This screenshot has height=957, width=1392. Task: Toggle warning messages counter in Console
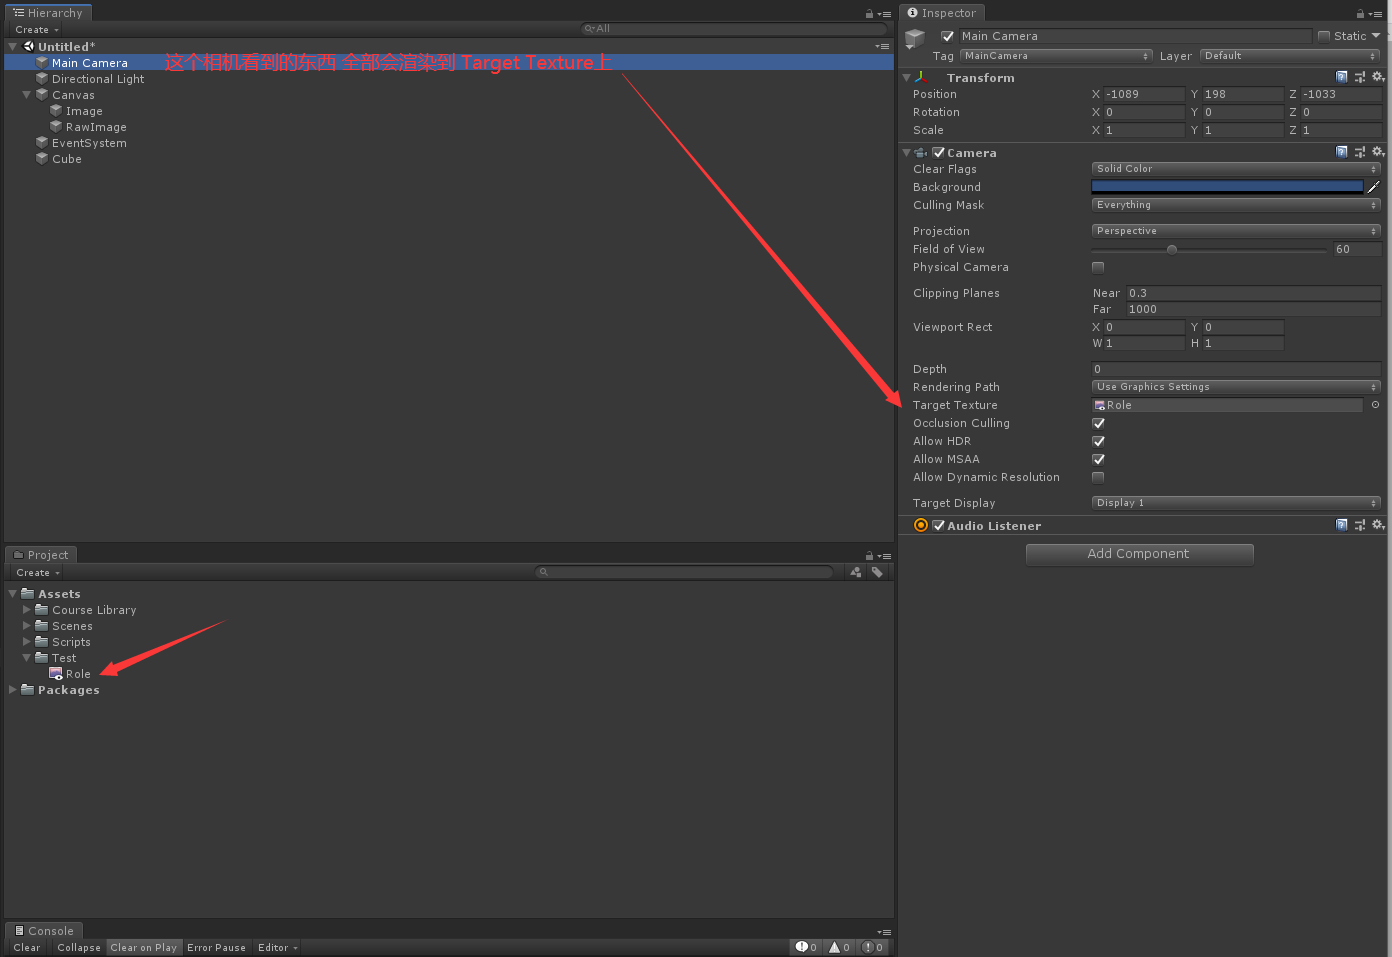tap(839, 947)
